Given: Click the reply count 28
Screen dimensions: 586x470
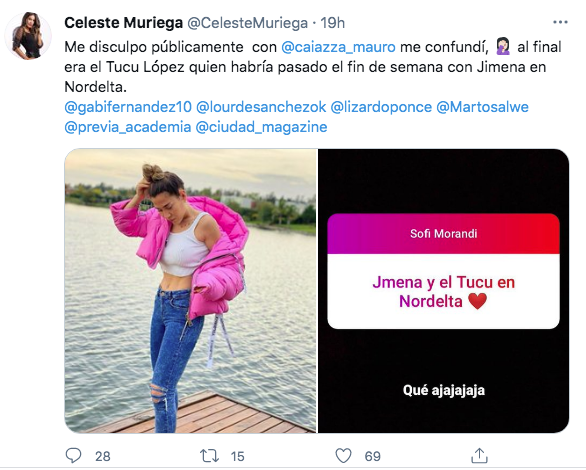Looking at the screenshot, I should tap(102, 456).
